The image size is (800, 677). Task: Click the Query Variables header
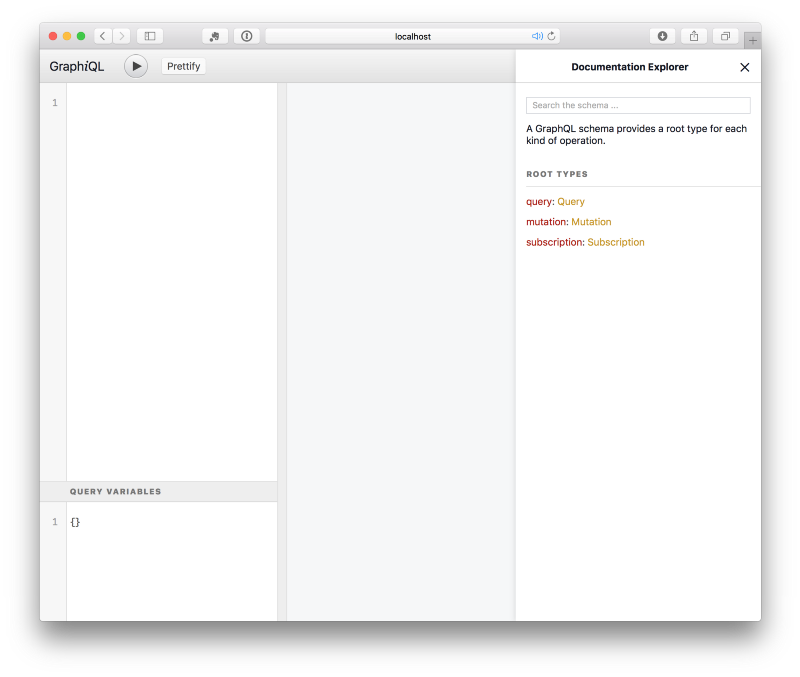coord(159,491)
